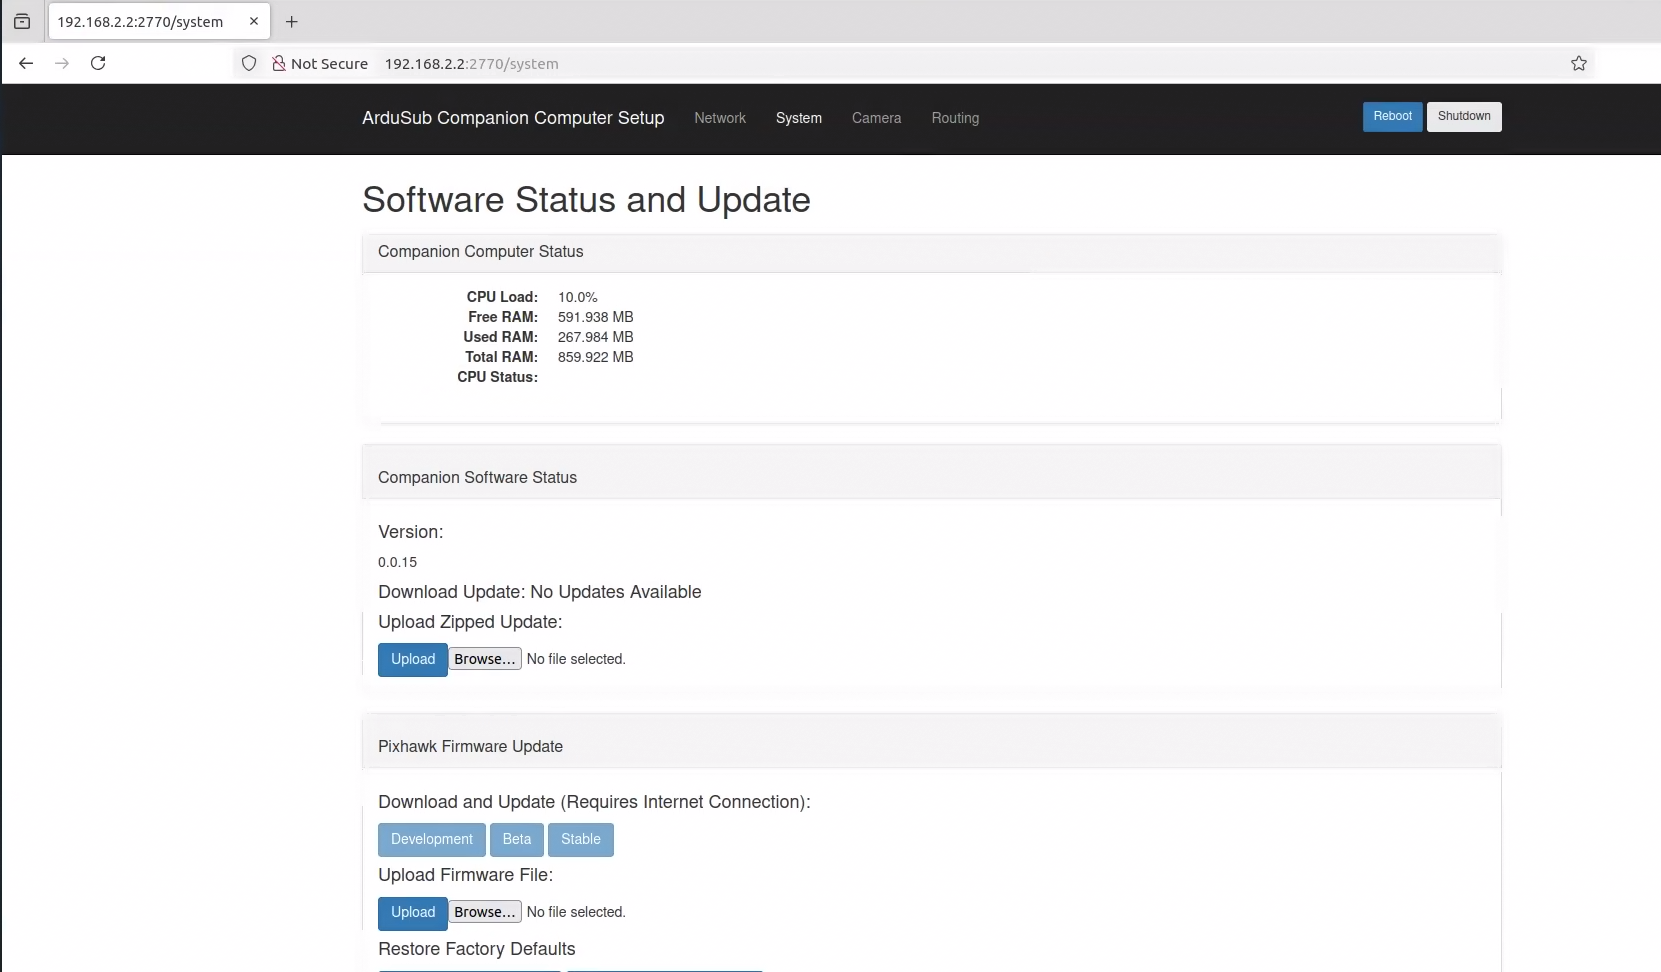Select the System navbar item
The height and width of the screenshot is (972, 1661).
click(799, 118)
